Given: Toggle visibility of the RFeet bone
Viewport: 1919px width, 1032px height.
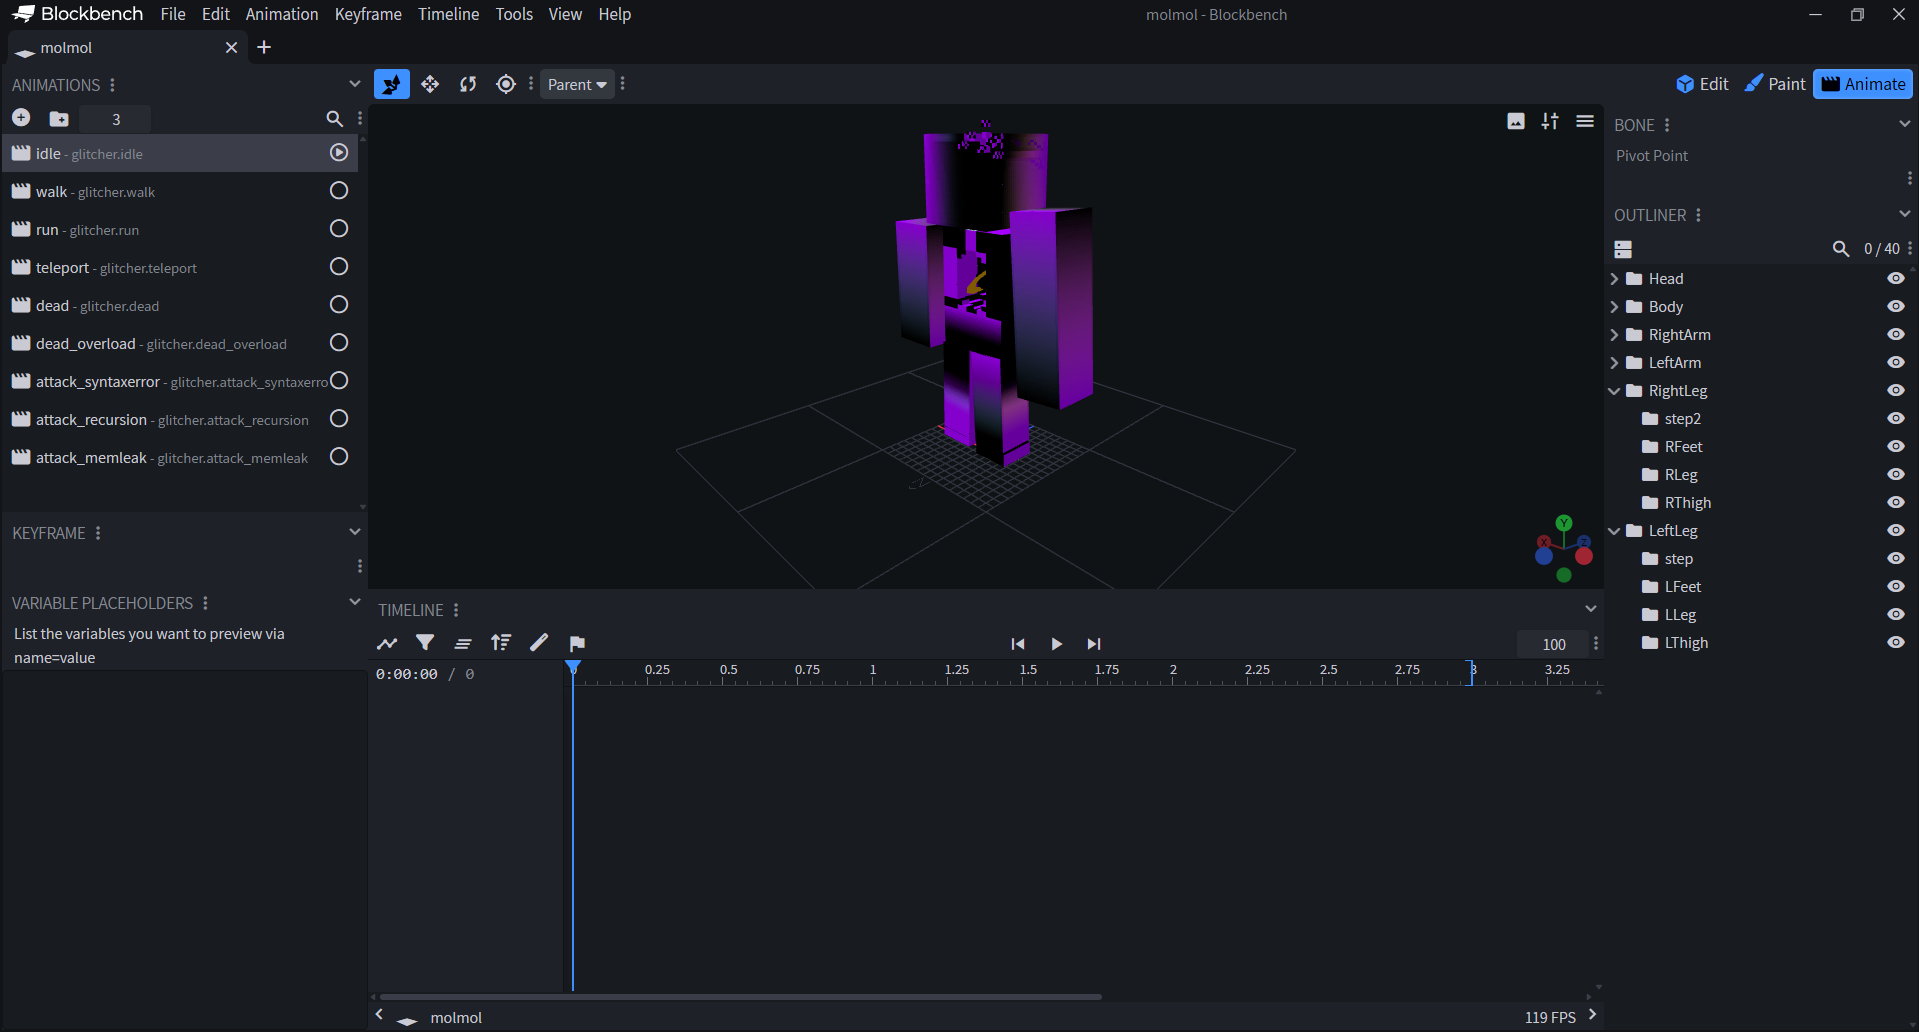Looking at the screenshot, I should pos(1895,447).
